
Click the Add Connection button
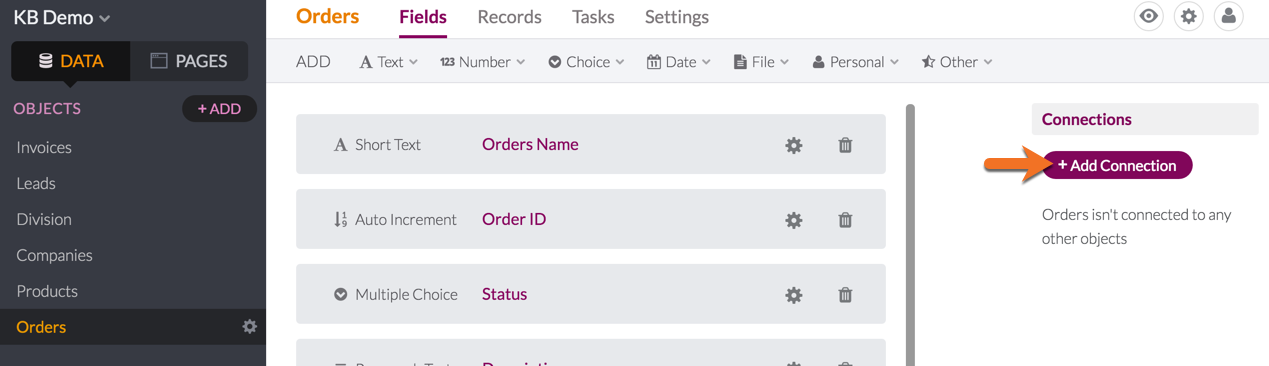point(1117,165)
